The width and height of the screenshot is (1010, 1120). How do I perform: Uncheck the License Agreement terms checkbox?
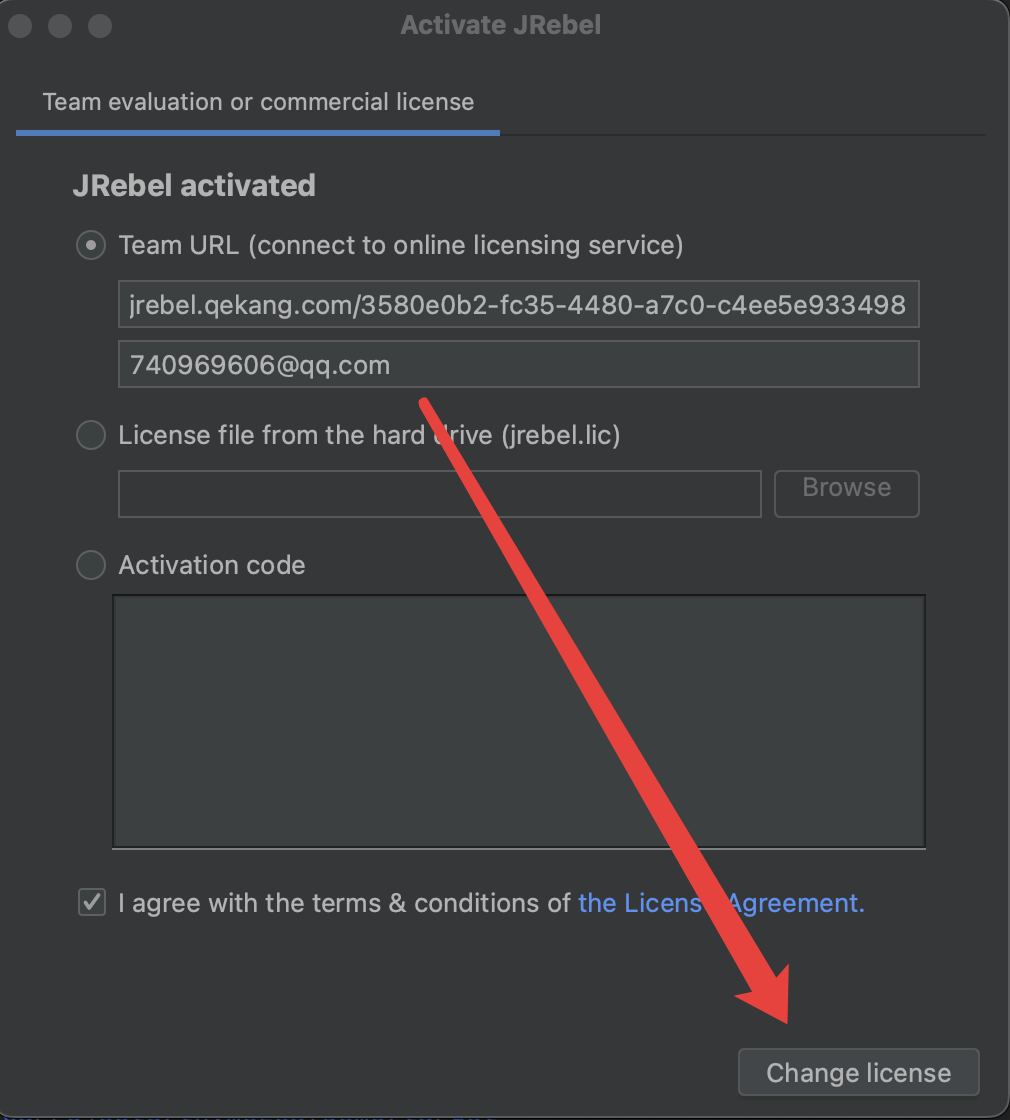pyautogui.click(x=92, y=903)
